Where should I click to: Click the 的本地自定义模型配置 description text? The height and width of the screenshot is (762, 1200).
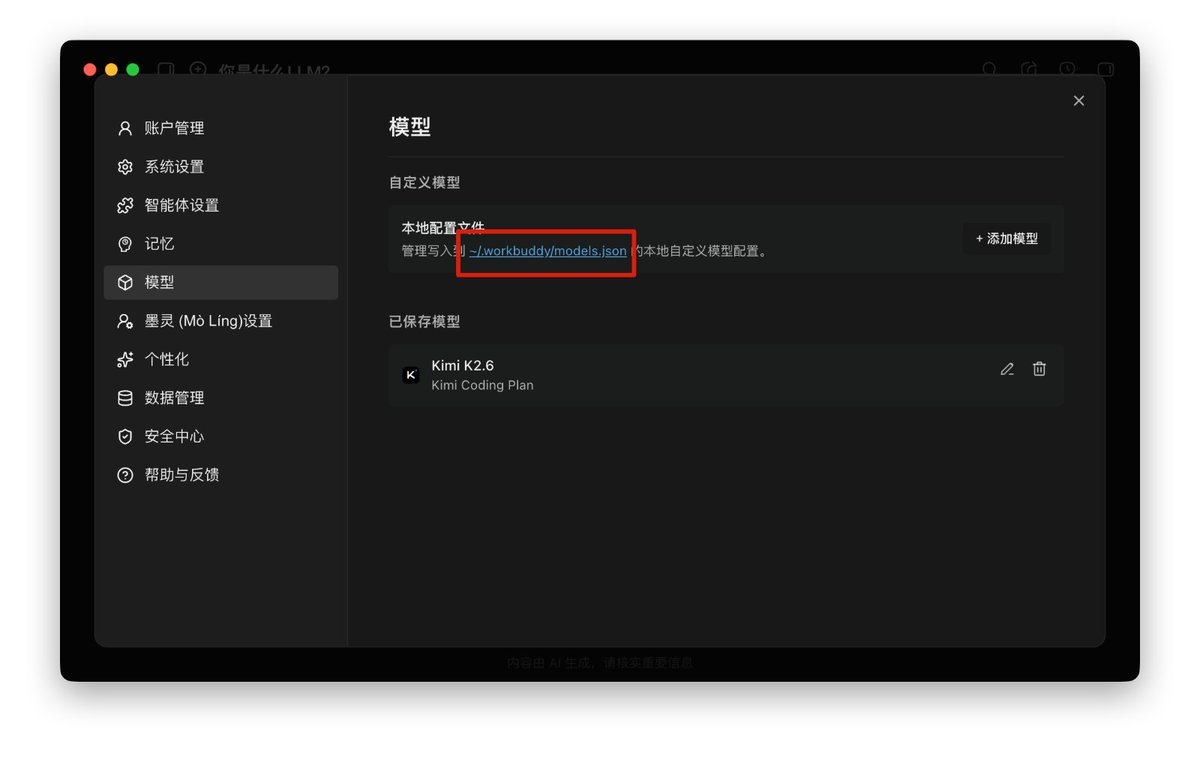[698, 251]
